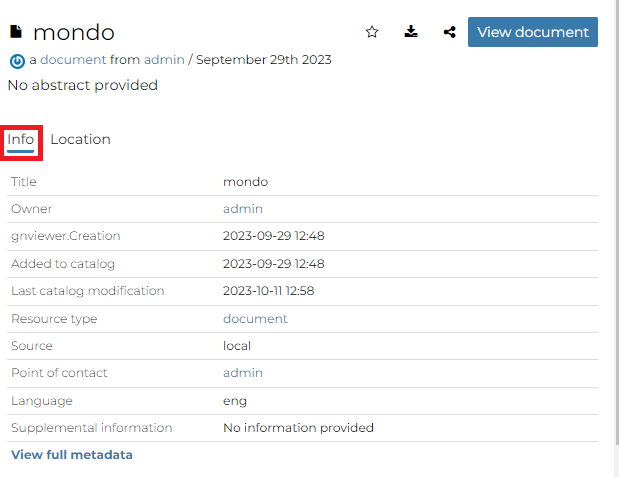
Task: Click the Title value mondo
Action: [x=246, y=182]
